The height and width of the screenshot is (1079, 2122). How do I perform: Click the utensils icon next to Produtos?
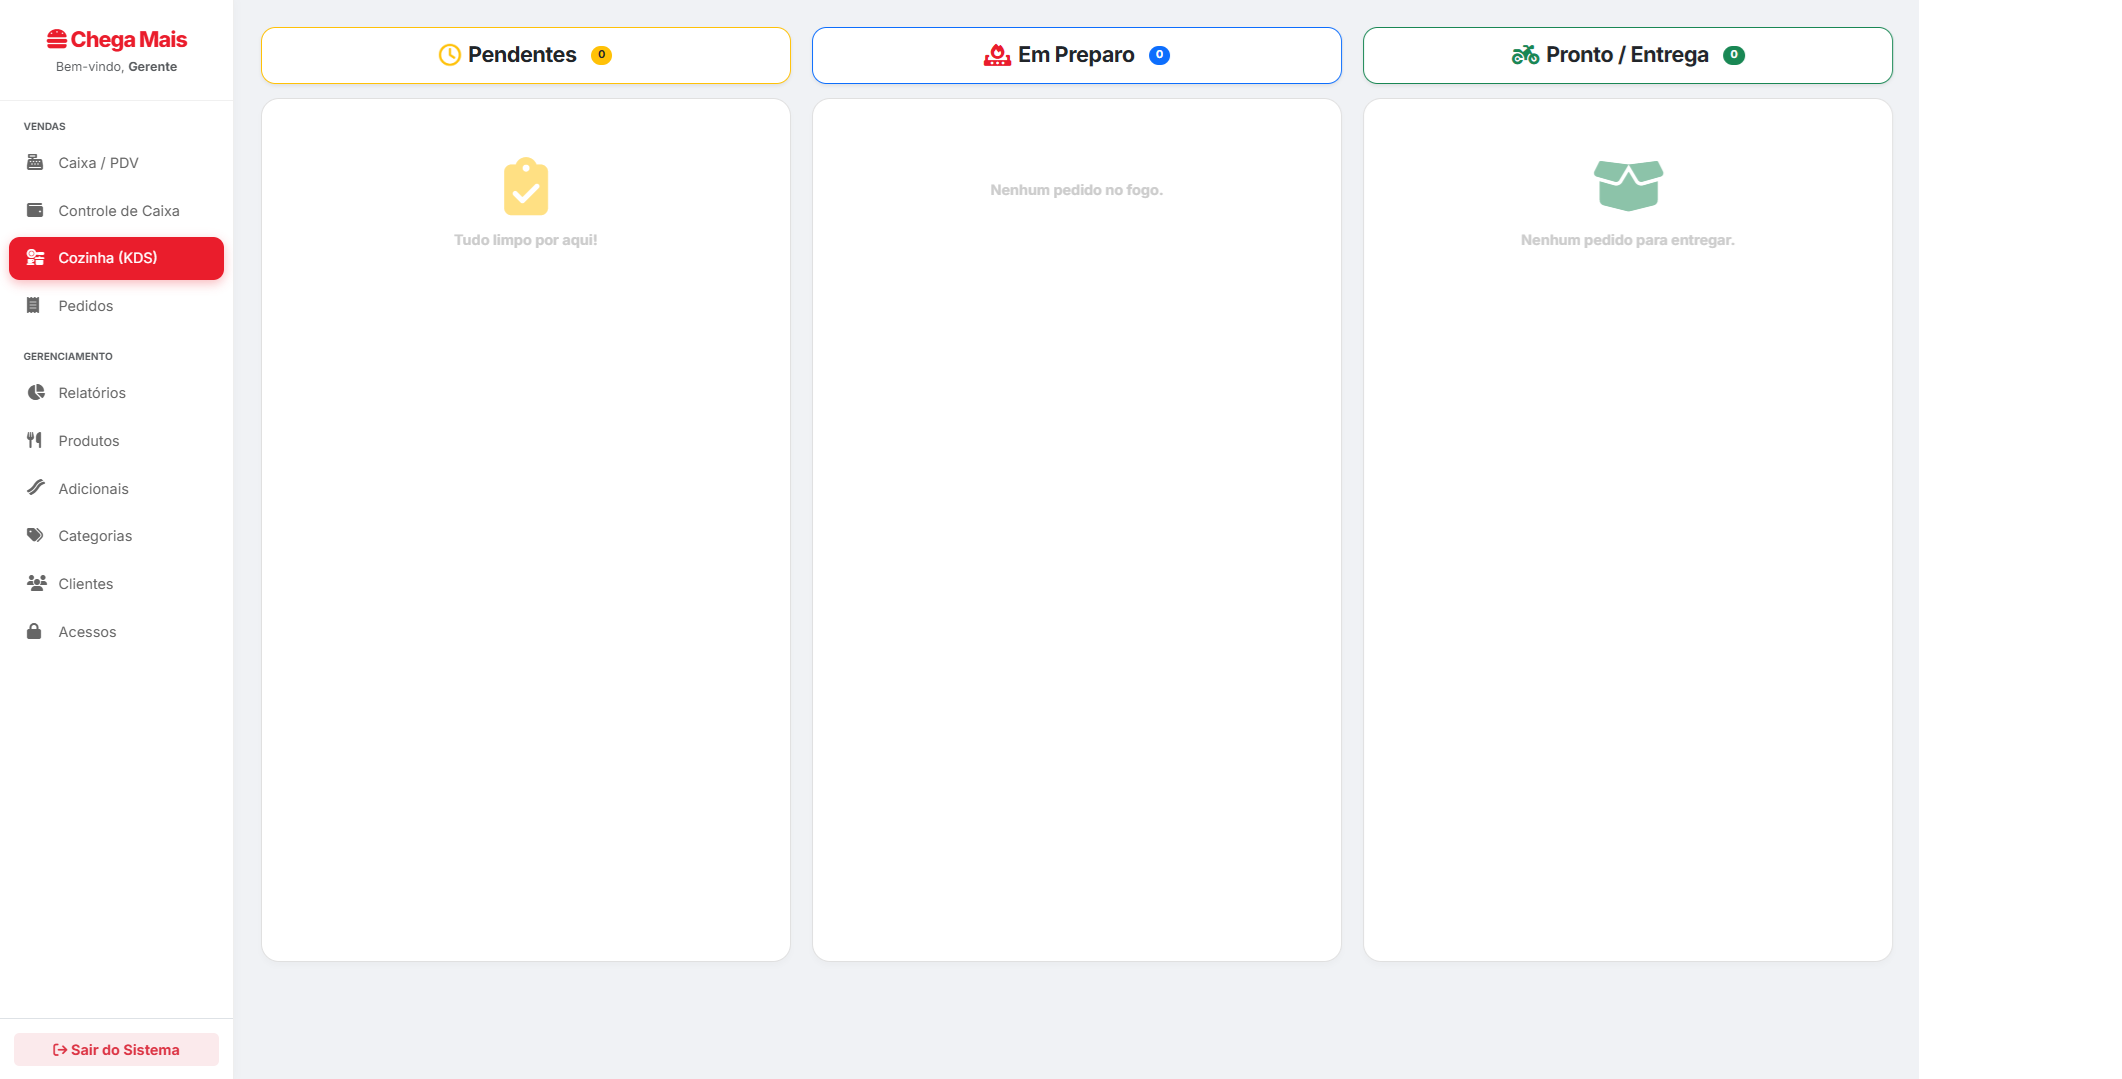(x=35, y=440)
